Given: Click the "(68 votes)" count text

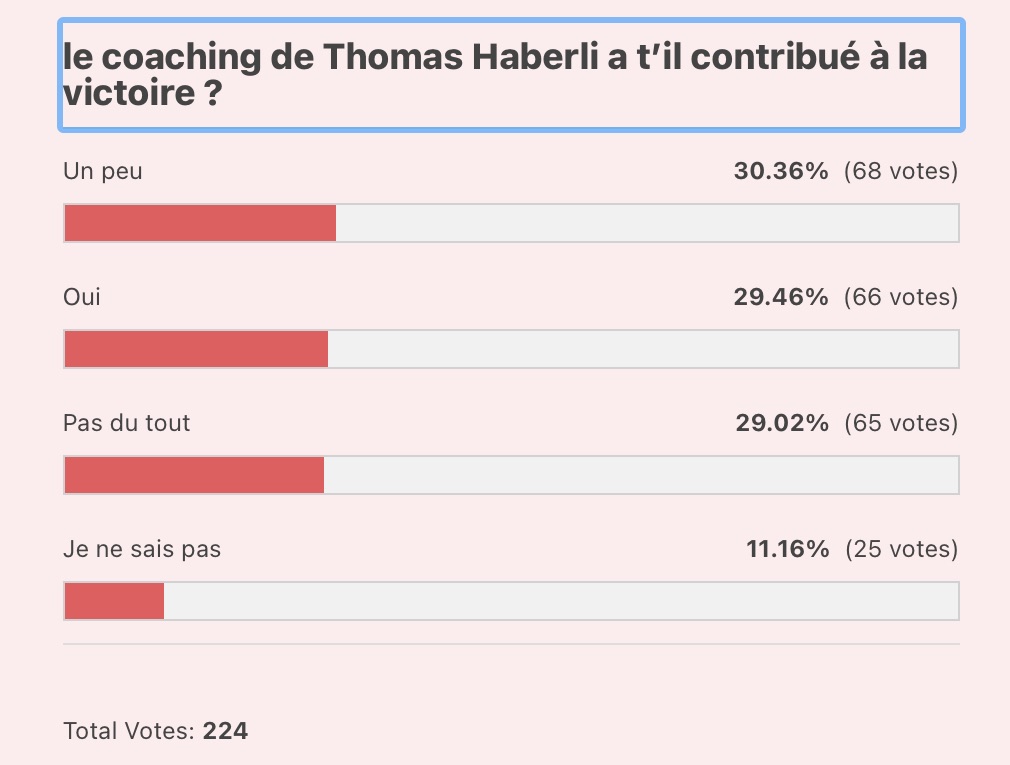Looking at the screenshot, I should [x=901, y=171].
